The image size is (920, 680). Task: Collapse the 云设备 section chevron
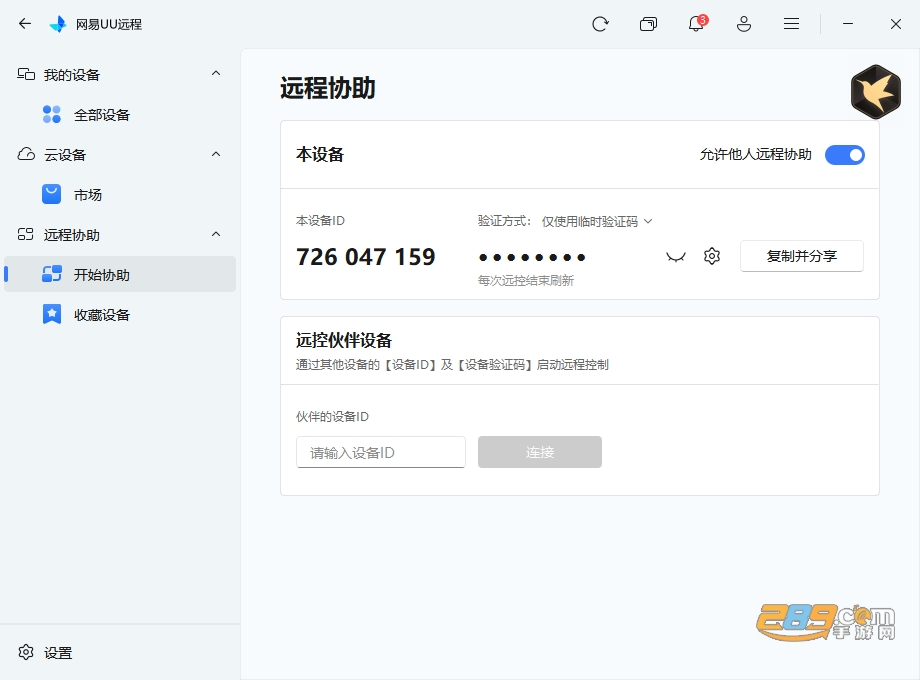pos(216,154)
